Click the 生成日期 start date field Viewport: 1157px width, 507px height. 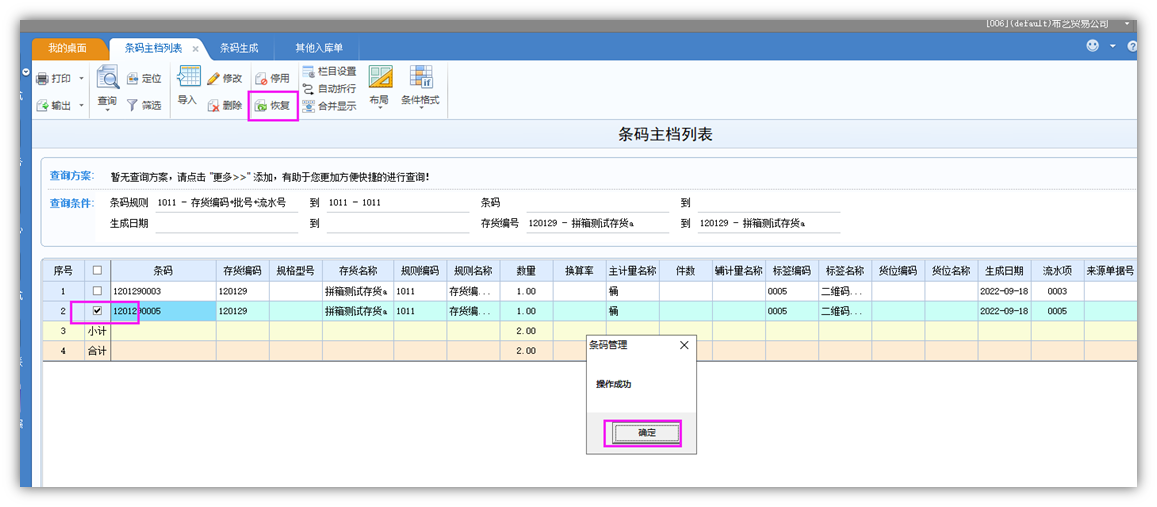(x=225, y=224)
